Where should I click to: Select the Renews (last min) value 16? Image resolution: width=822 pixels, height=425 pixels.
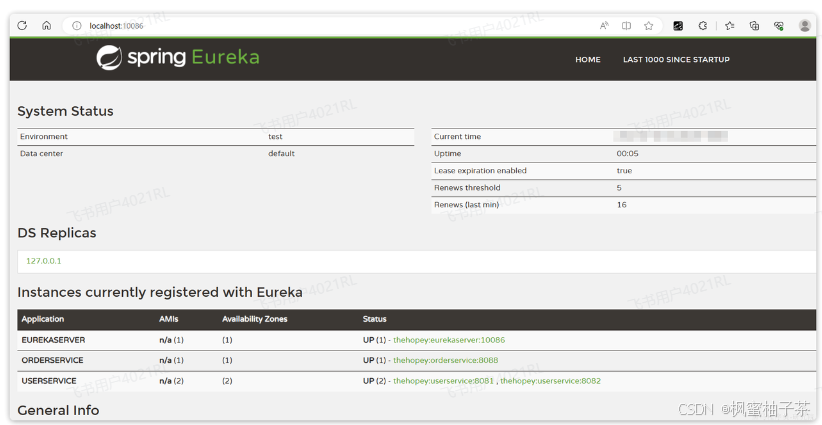[x=621, y=205]
